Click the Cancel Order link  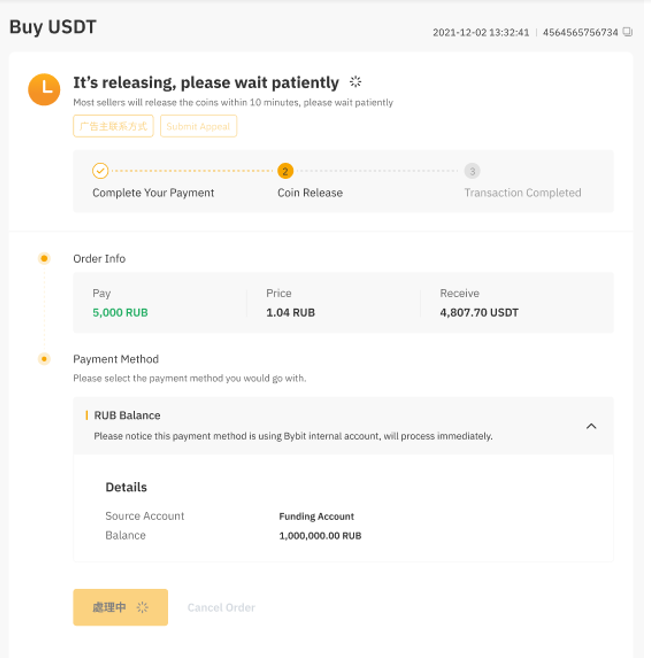coord(221,607)
